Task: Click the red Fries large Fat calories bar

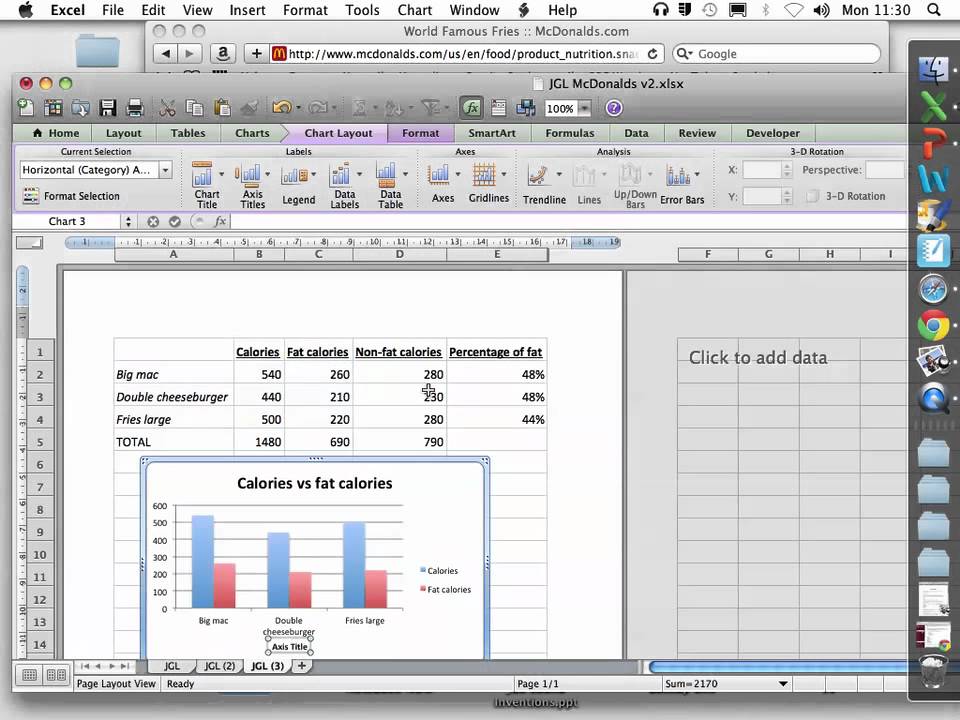Action: [x=376, y=590]
